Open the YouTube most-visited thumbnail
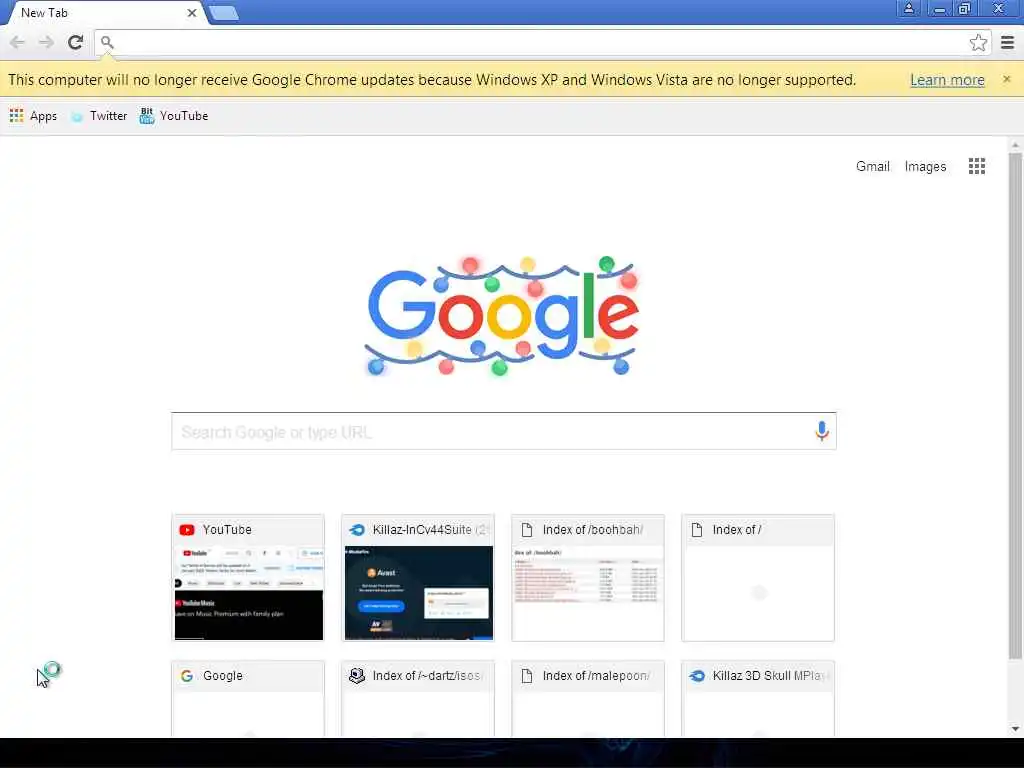The width and height of the screenshot is (1024, 768). 248,578
